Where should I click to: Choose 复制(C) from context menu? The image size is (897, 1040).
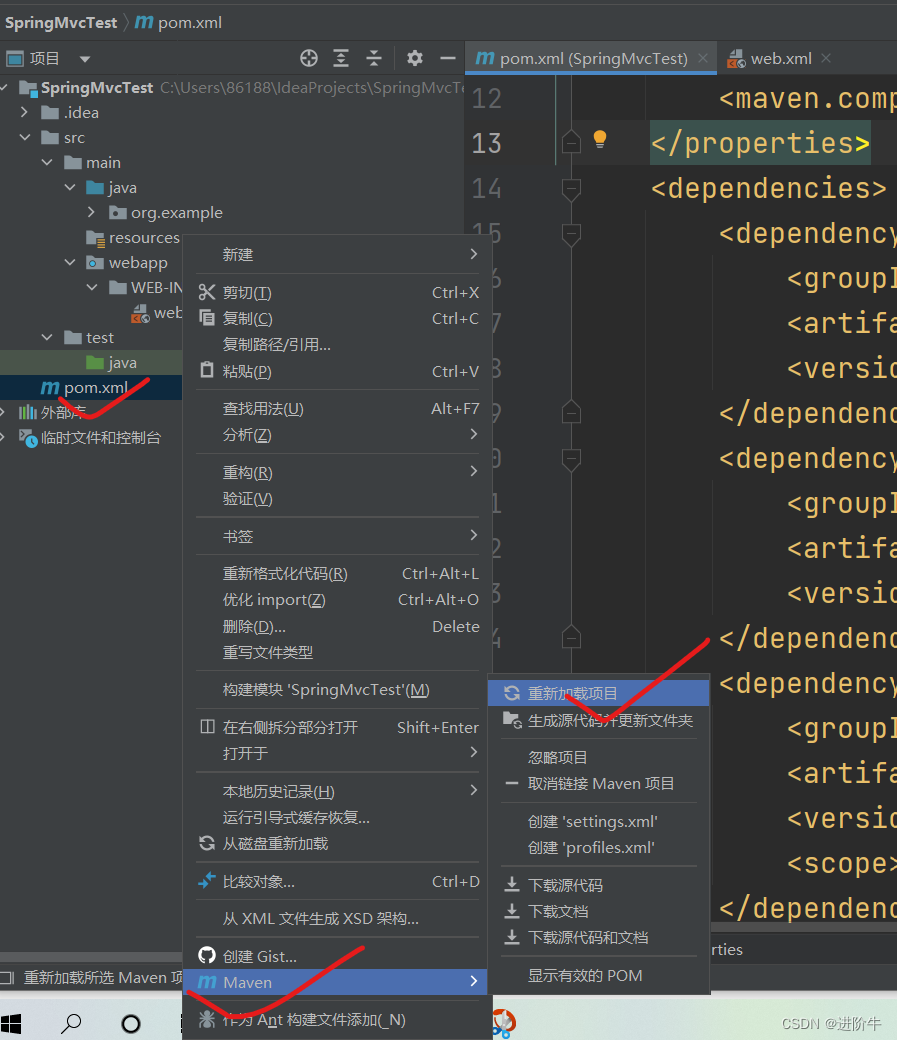tap(338, 318)
